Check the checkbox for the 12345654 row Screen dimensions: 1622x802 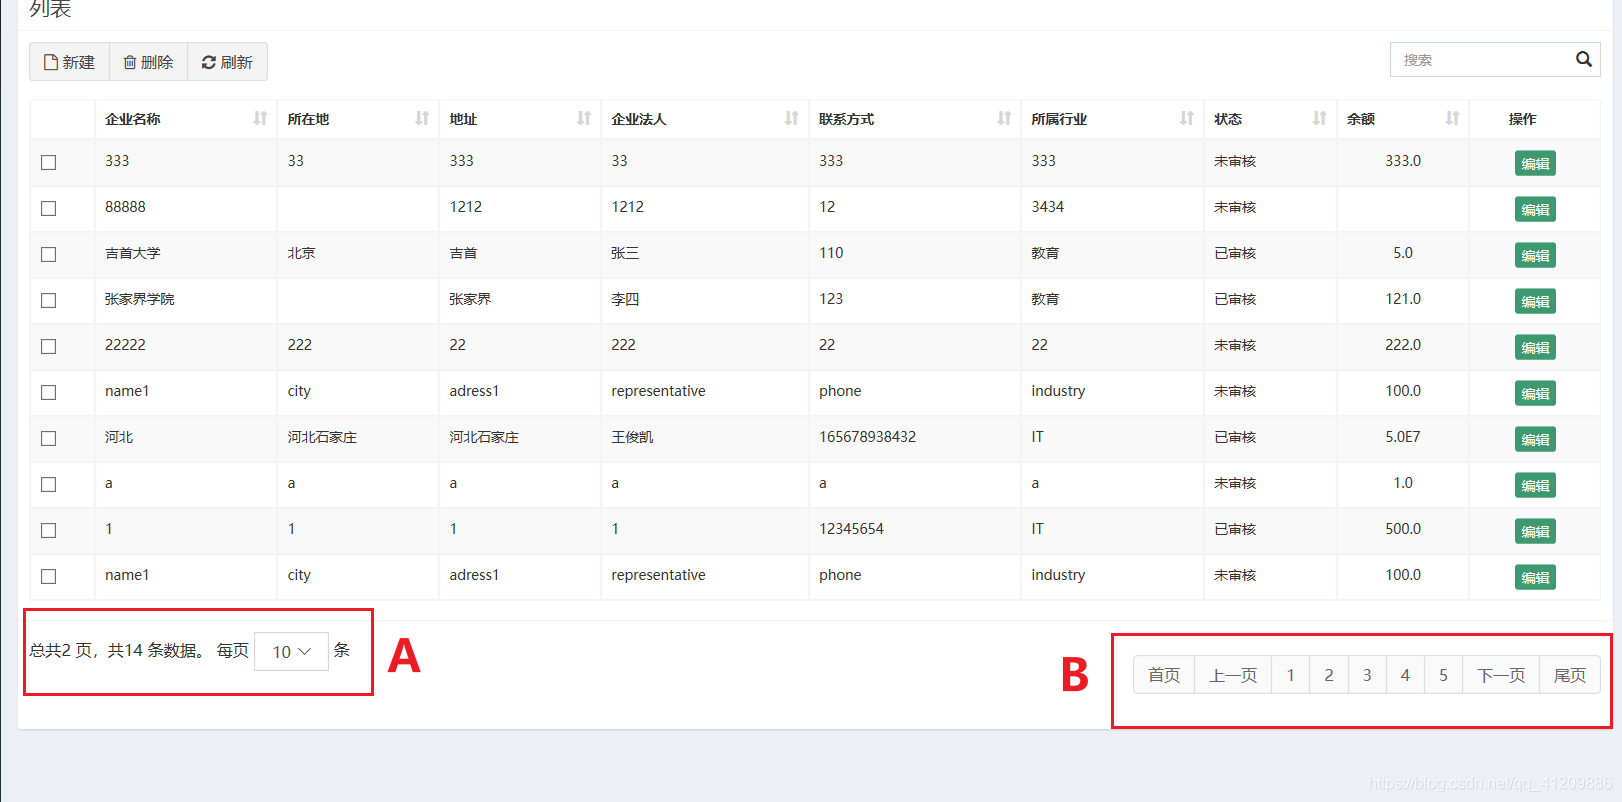48,530
